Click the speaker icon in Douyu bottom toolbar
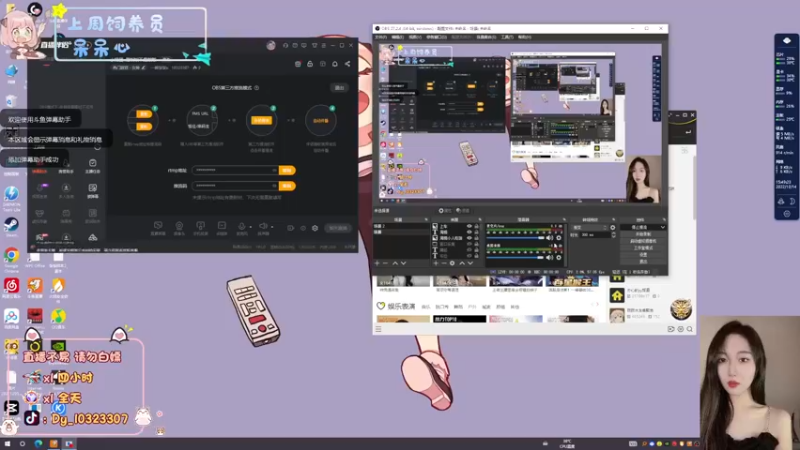Screen dimensions: 800x450 263,226
